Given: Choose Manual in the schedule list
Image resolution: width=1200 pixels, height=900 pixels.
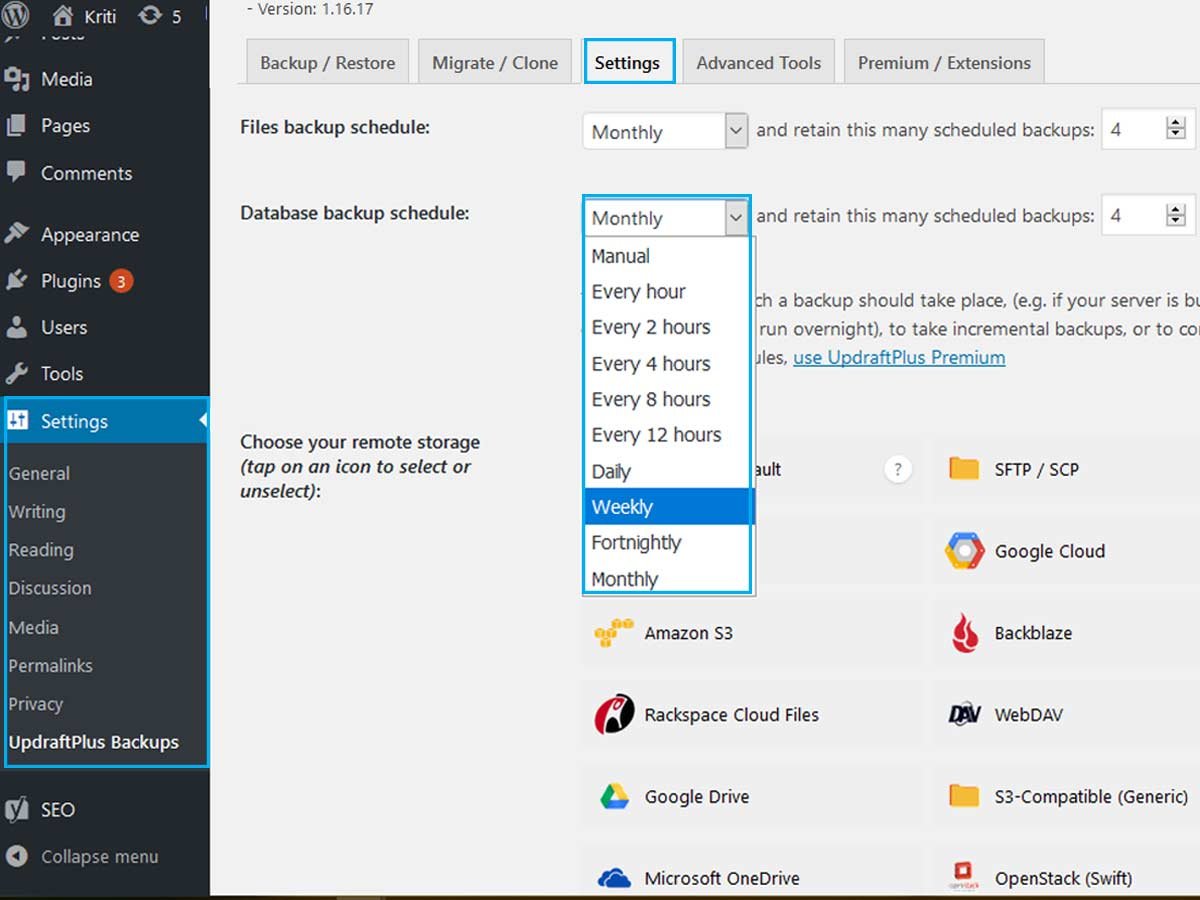Looking at the screenshot, I should click(667, 256).
